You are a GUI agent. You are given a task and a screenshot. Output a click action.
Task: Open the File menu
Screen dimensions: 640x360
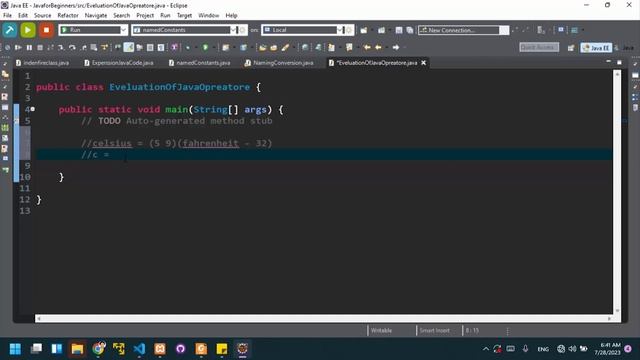coord(7,16)
